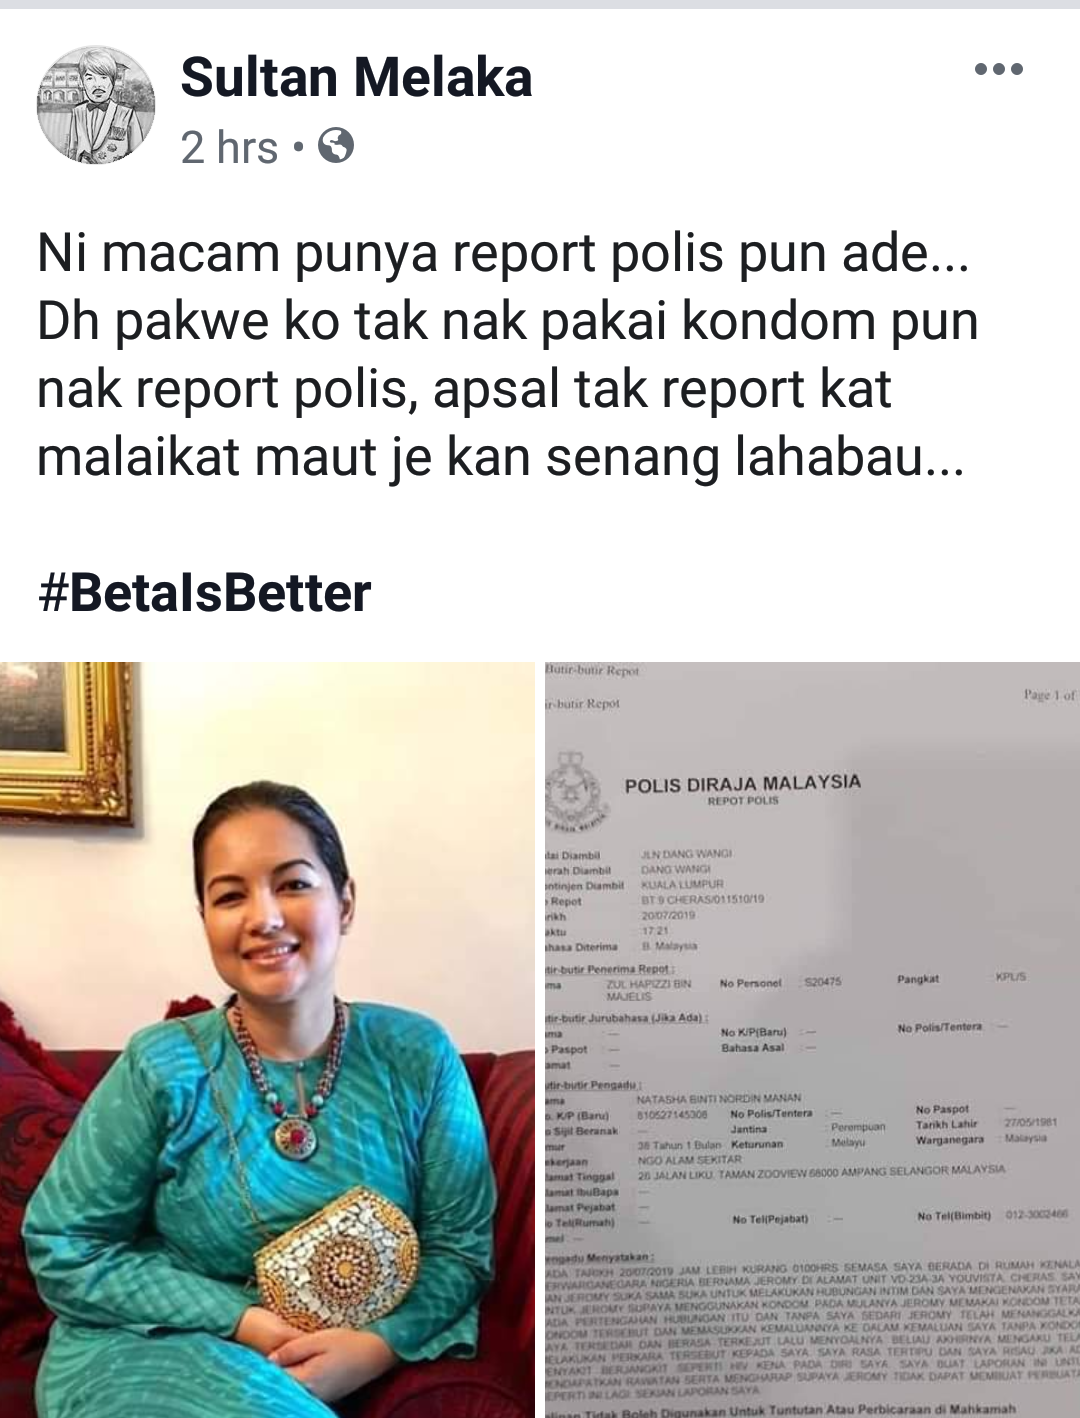Tap the POLIS DIRAJA MALAYSIA heading in the report

pos(742,783)
